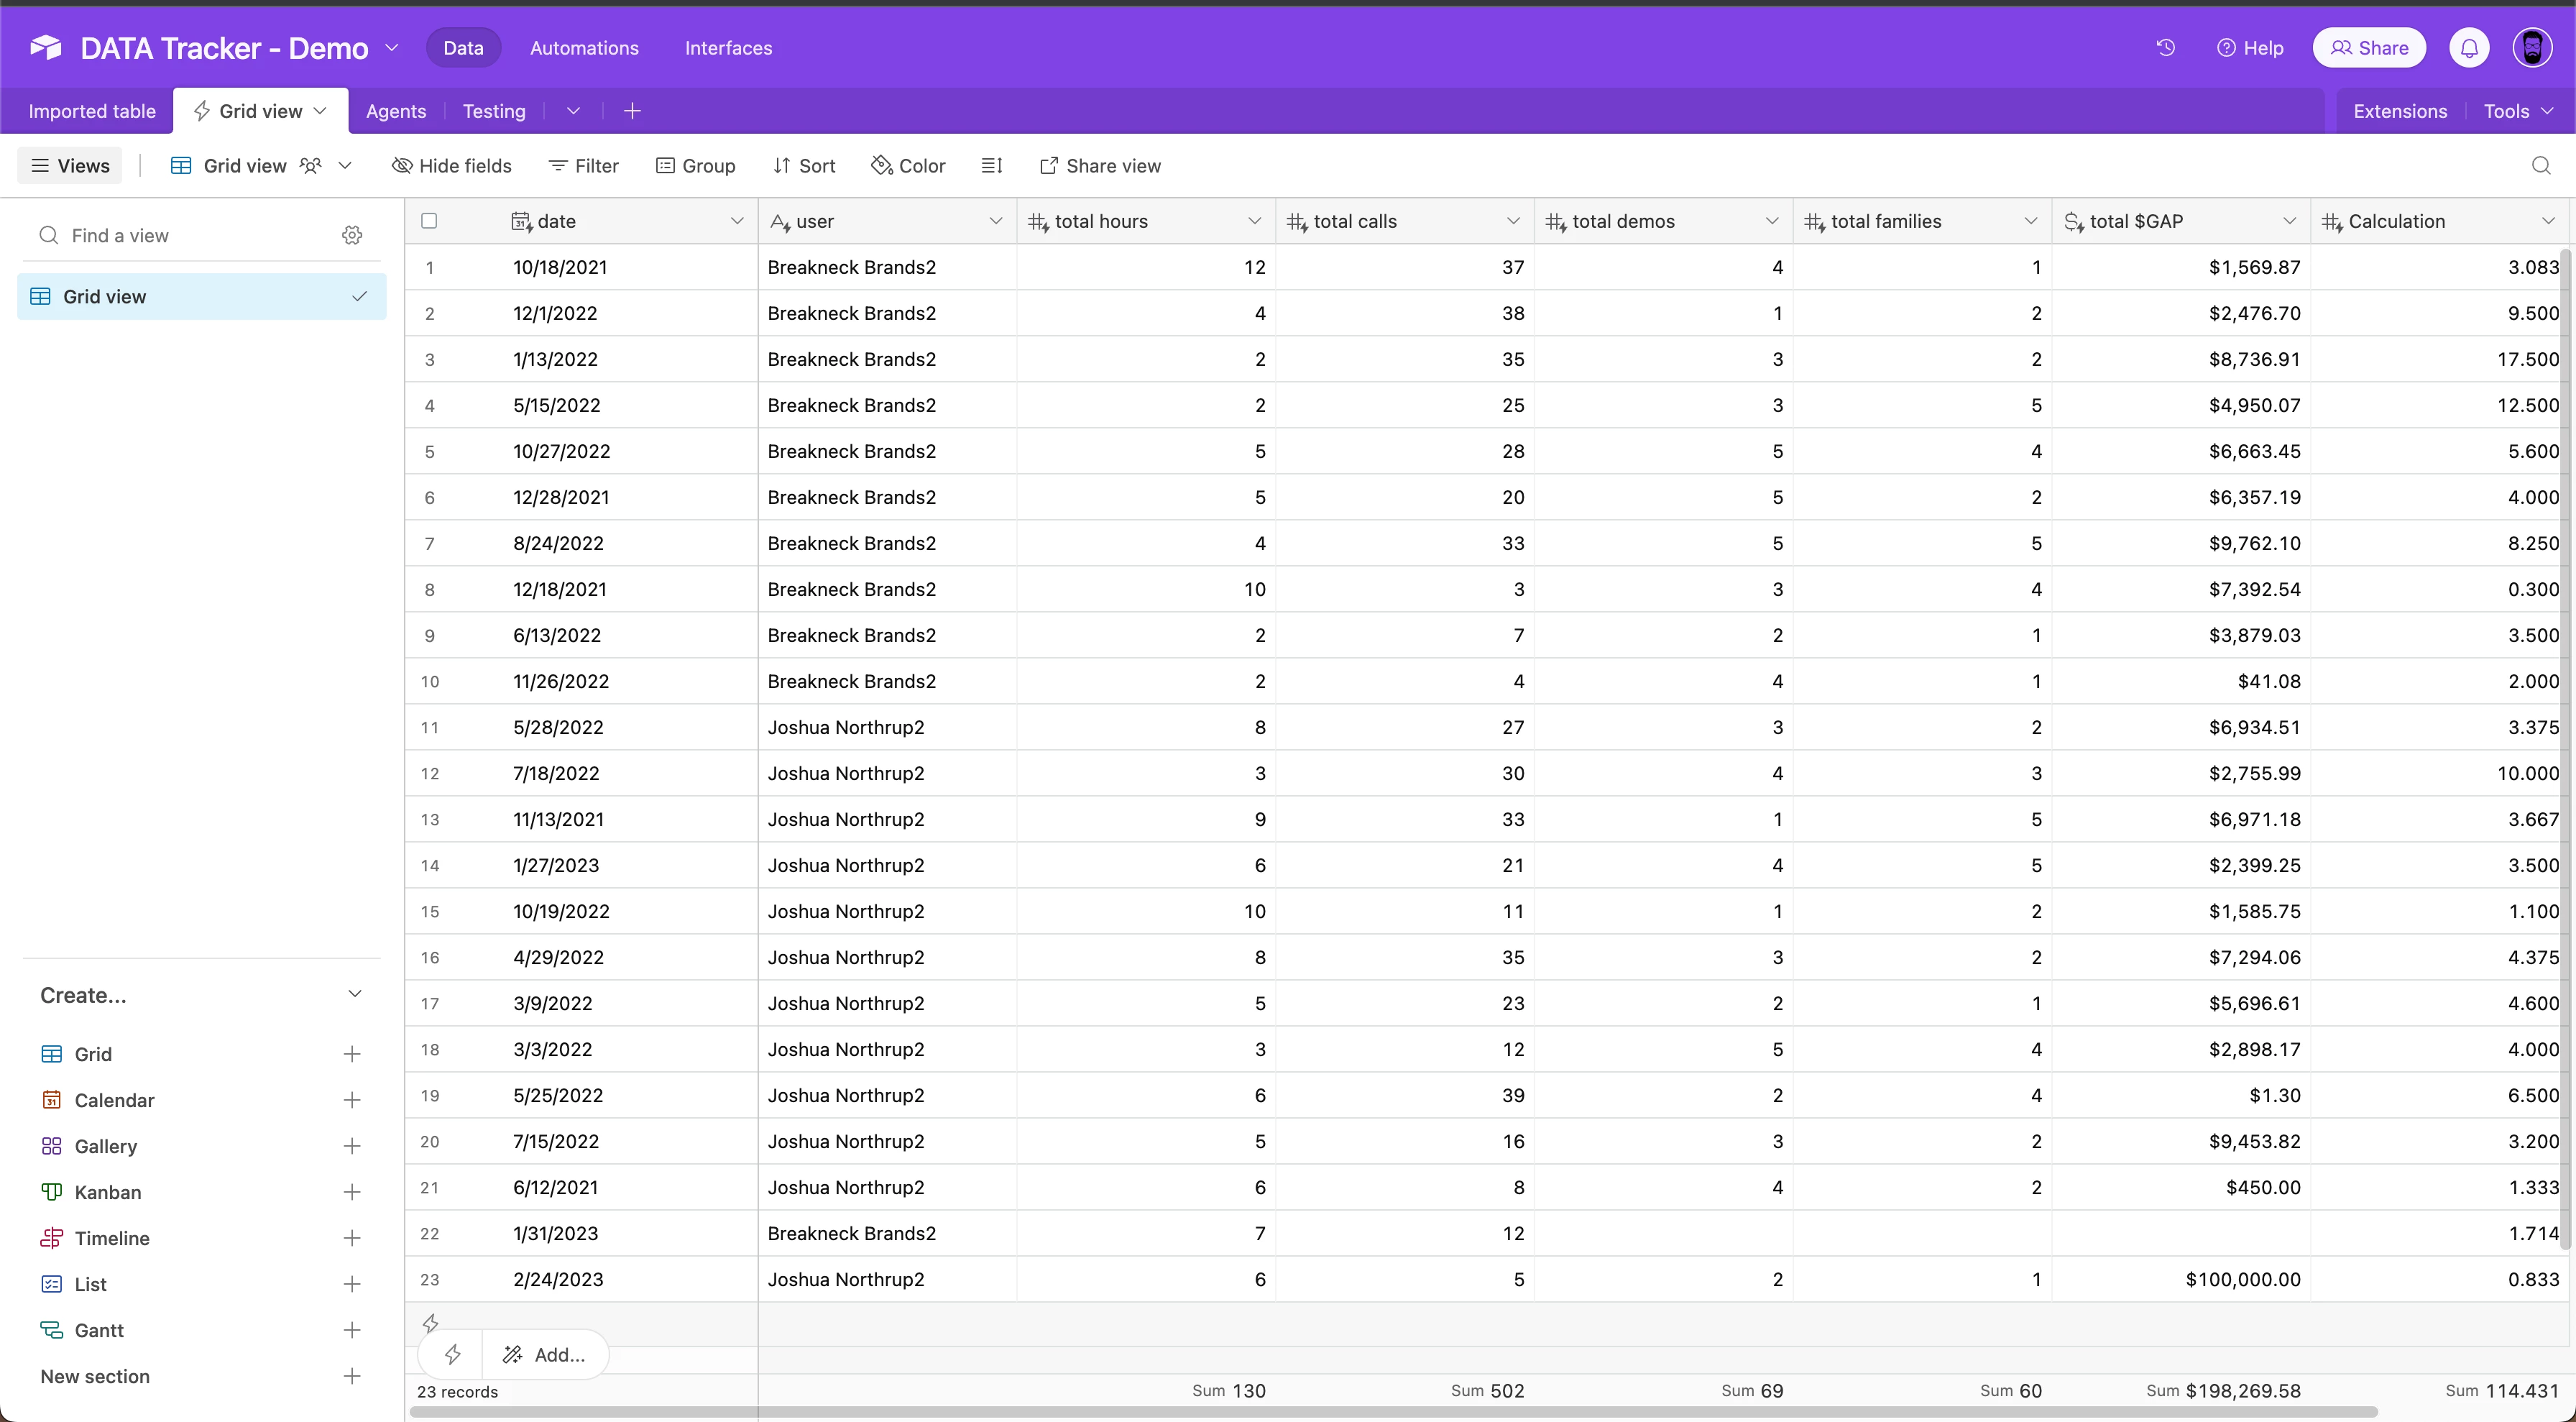Switch to the Interfaces tab
This screenshot has width=2576, height=1422.
click(728, 47)
